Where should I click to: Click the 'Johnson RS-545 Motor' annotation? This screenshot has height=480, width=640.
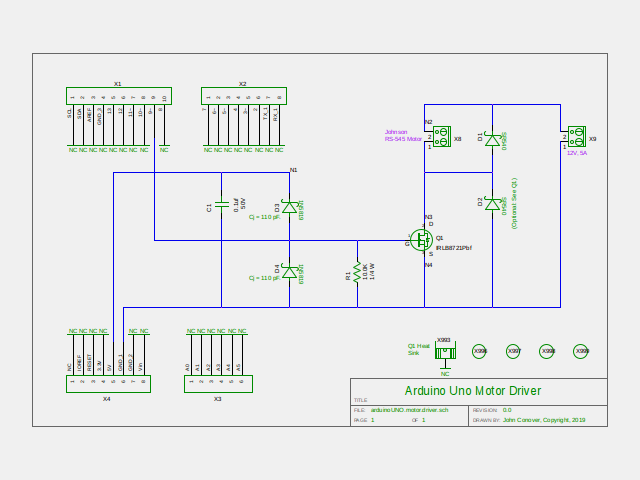click(x=403, y=136)
